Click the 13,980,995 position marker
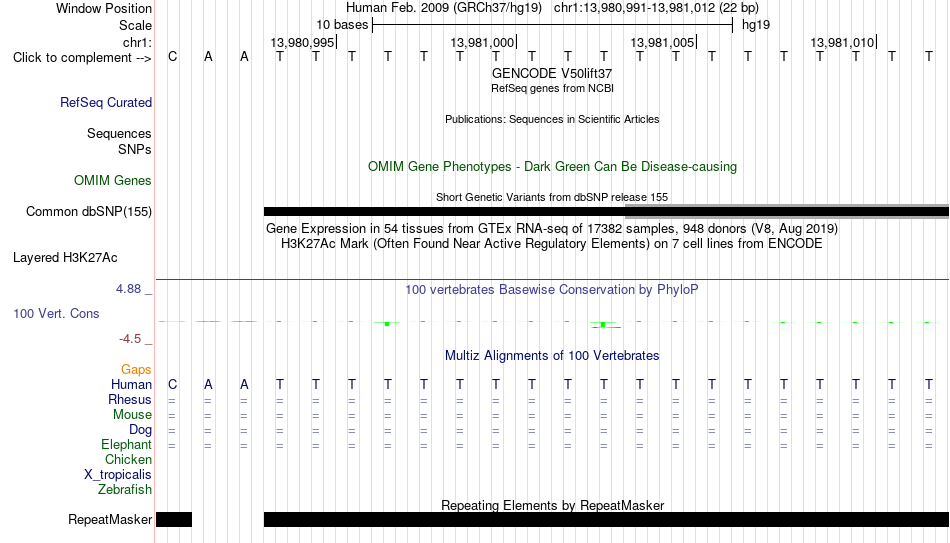The image size is (950, 543). point(302,42)
